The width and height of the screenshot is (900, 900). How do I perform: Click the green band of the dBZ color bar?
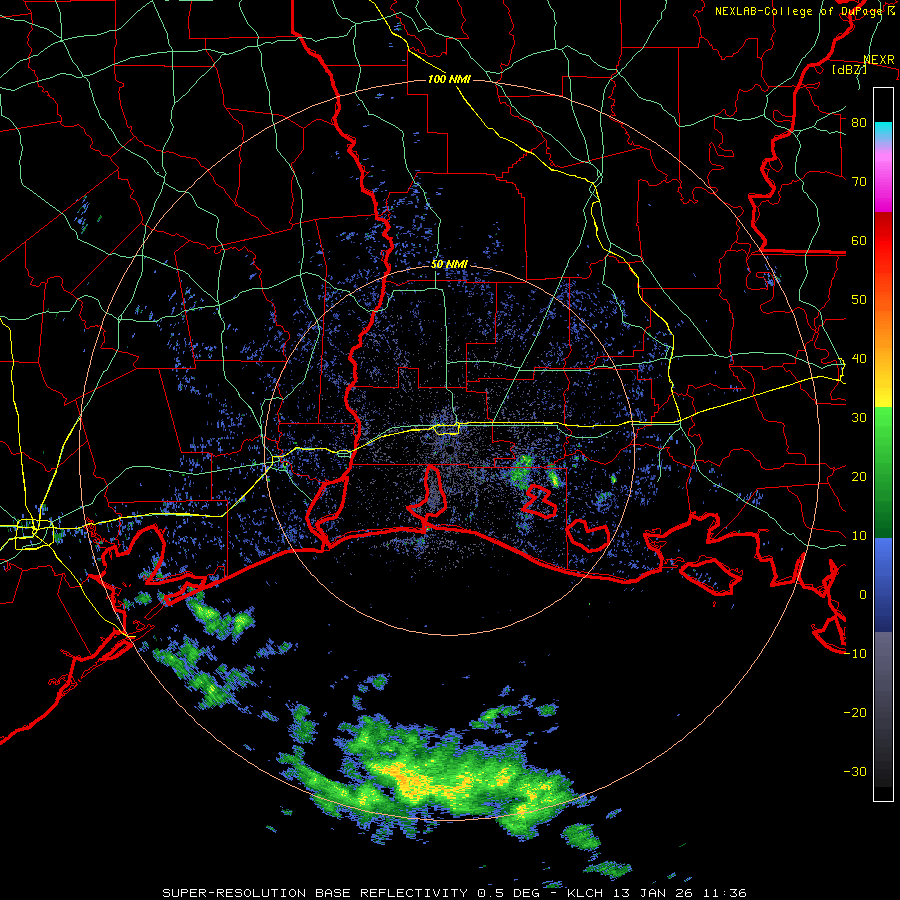click(883, 473)
